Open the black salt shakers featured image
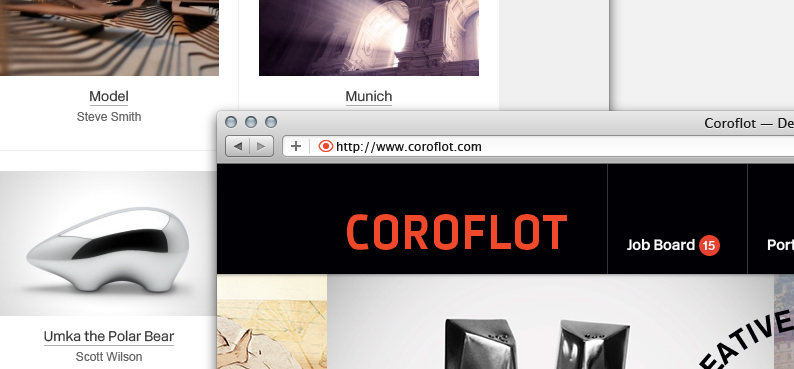Screen dimensions: 794x369 pyautogui.click(x=550, y=321)
